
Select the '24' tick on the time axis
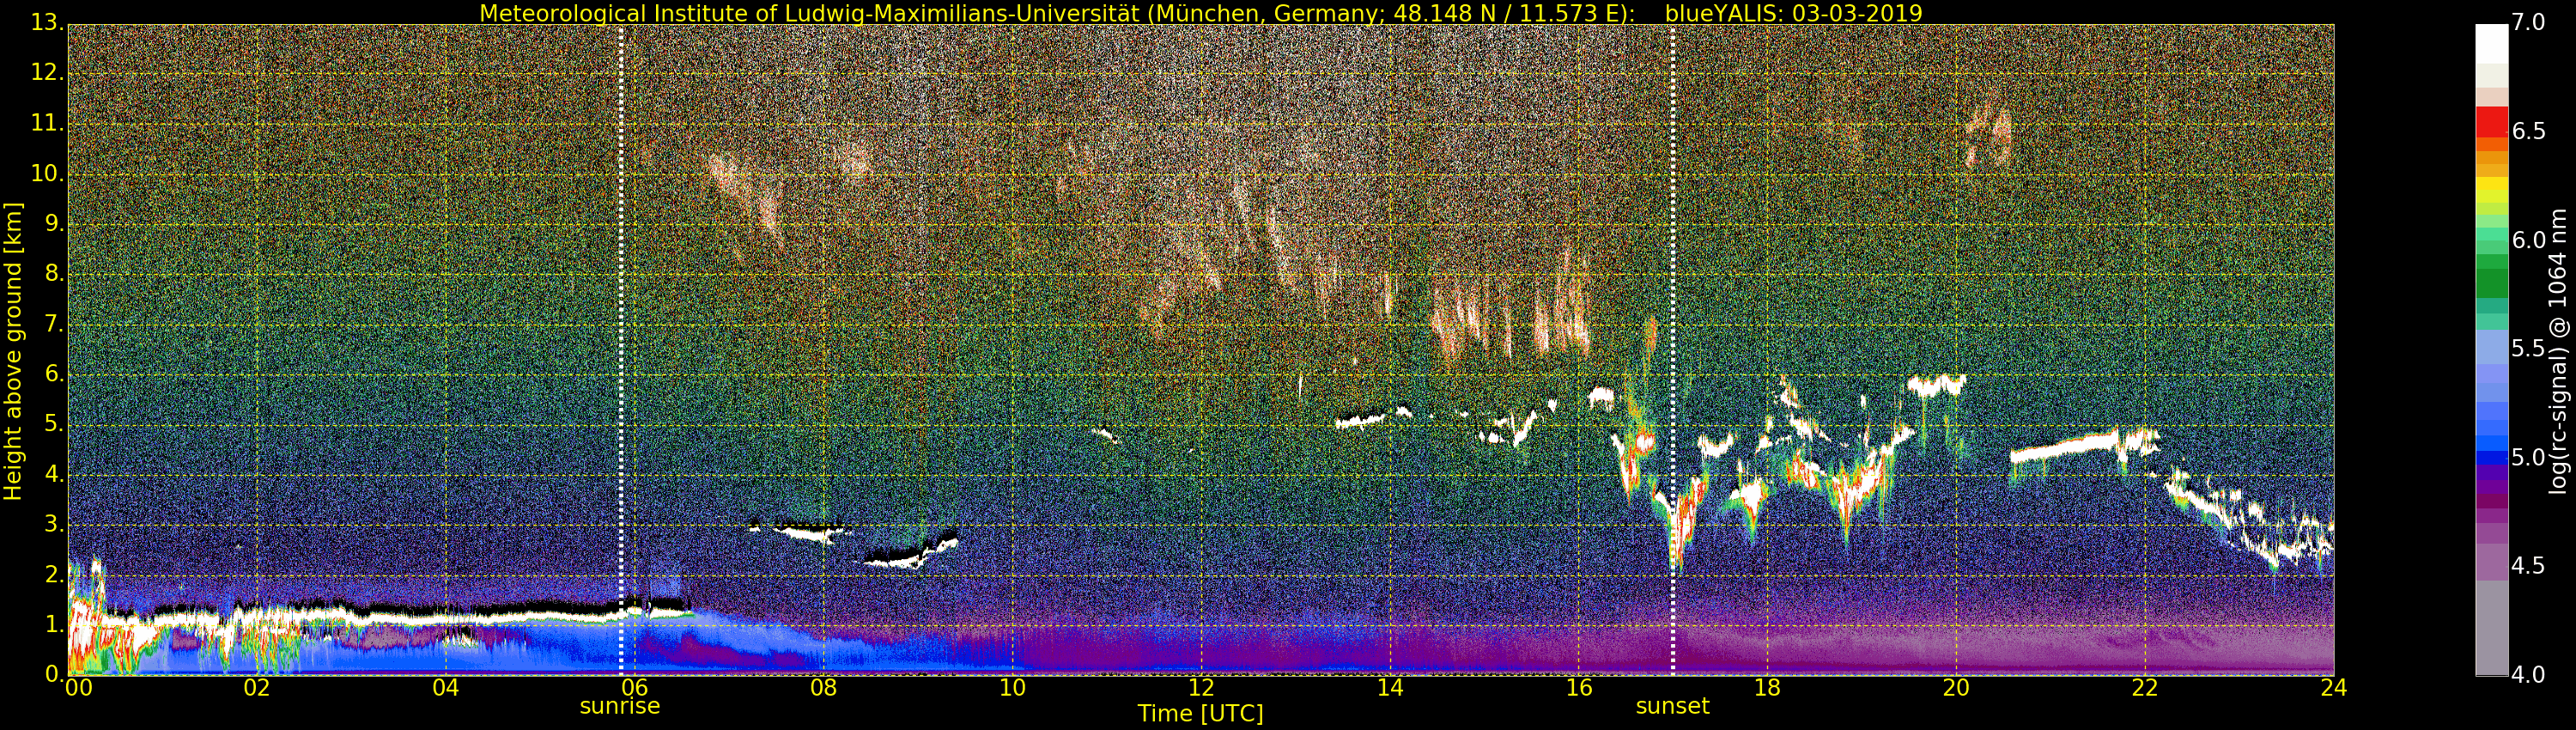(2334, 688)
